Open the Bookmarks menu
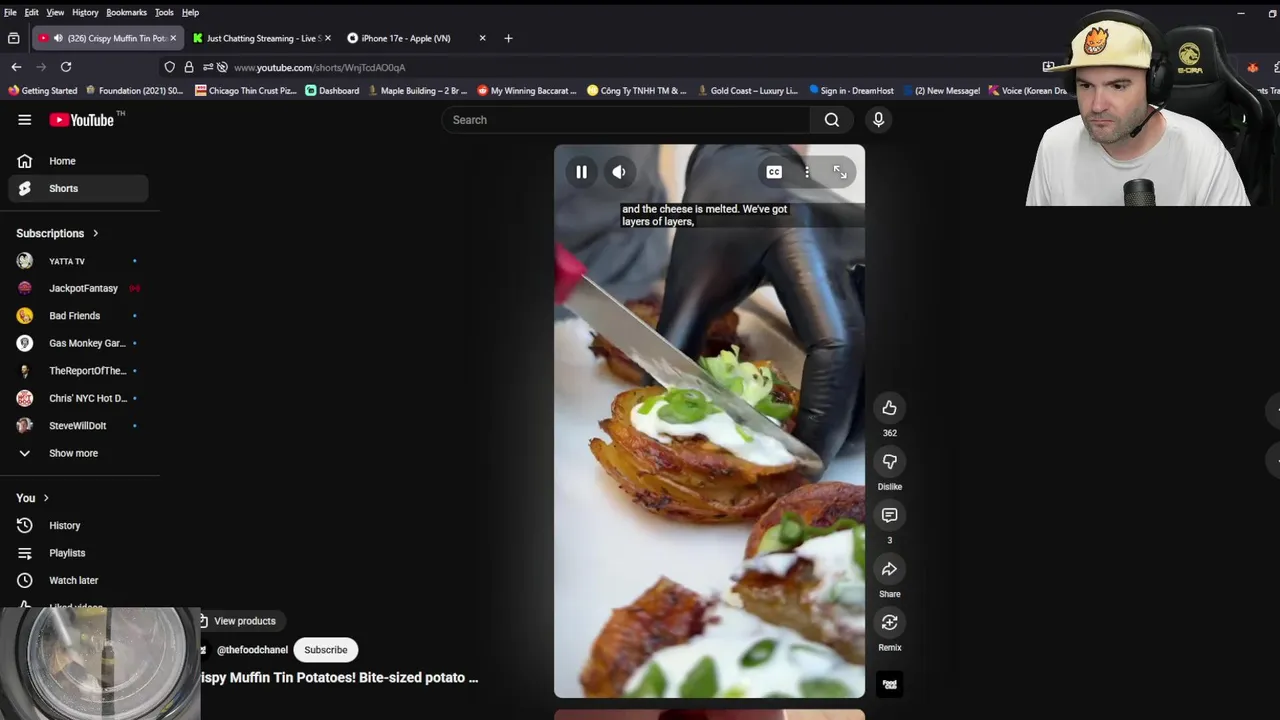Viewport: 1280px width, 720px height. click(x=126, y=12)
